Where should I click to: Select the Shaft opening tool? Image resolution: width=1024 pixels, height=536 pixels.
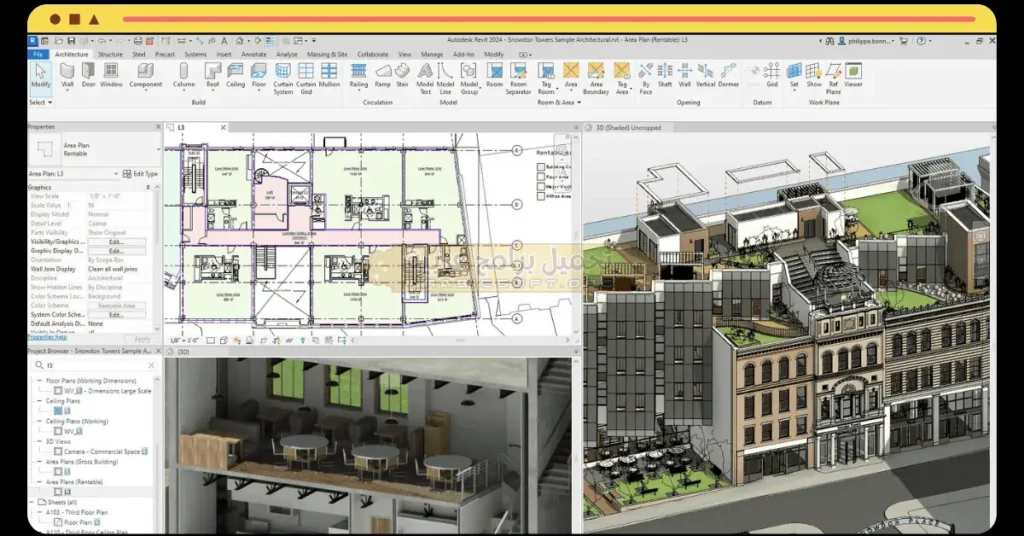[665, 76]
